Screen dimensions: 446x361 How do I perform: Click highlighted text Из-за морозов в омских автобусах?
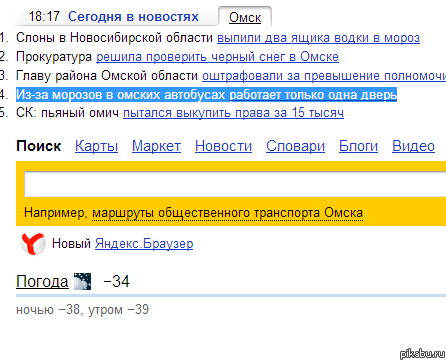tap(121, 95)
